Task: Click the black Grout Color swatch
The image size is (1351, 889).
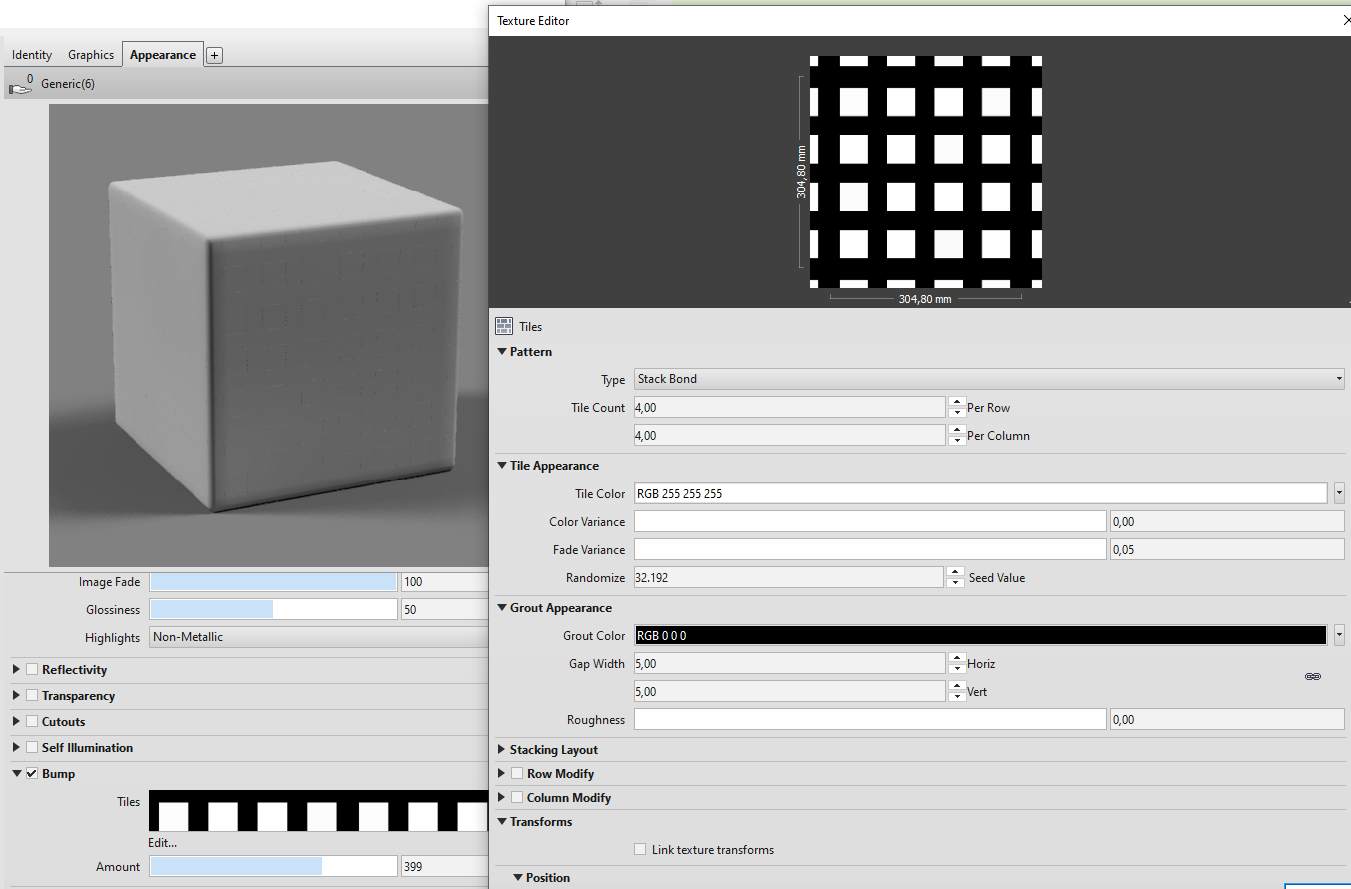Action: [981, 635]
